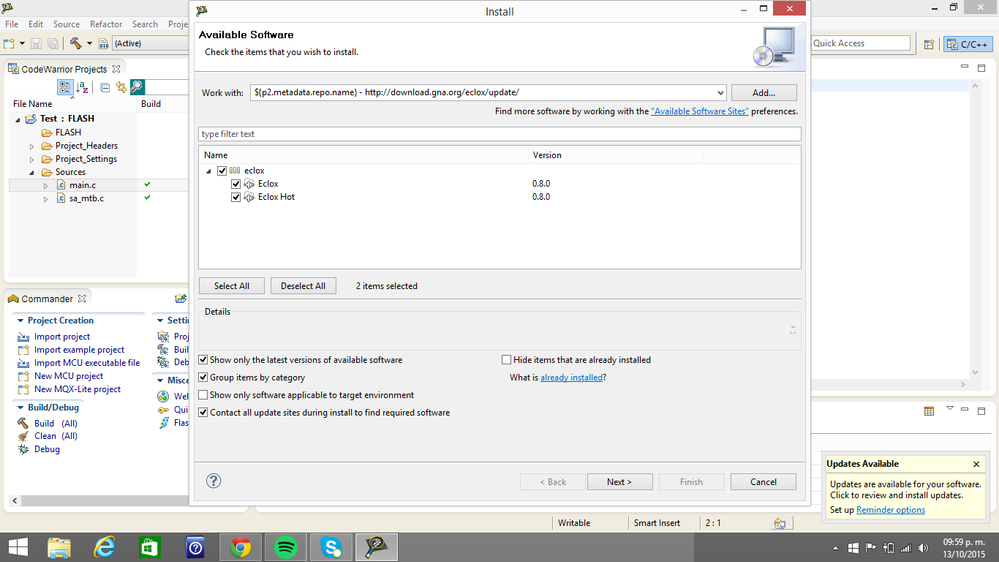Click the Add... repository button
The image size is (999, 562).
tap(763, 92)
